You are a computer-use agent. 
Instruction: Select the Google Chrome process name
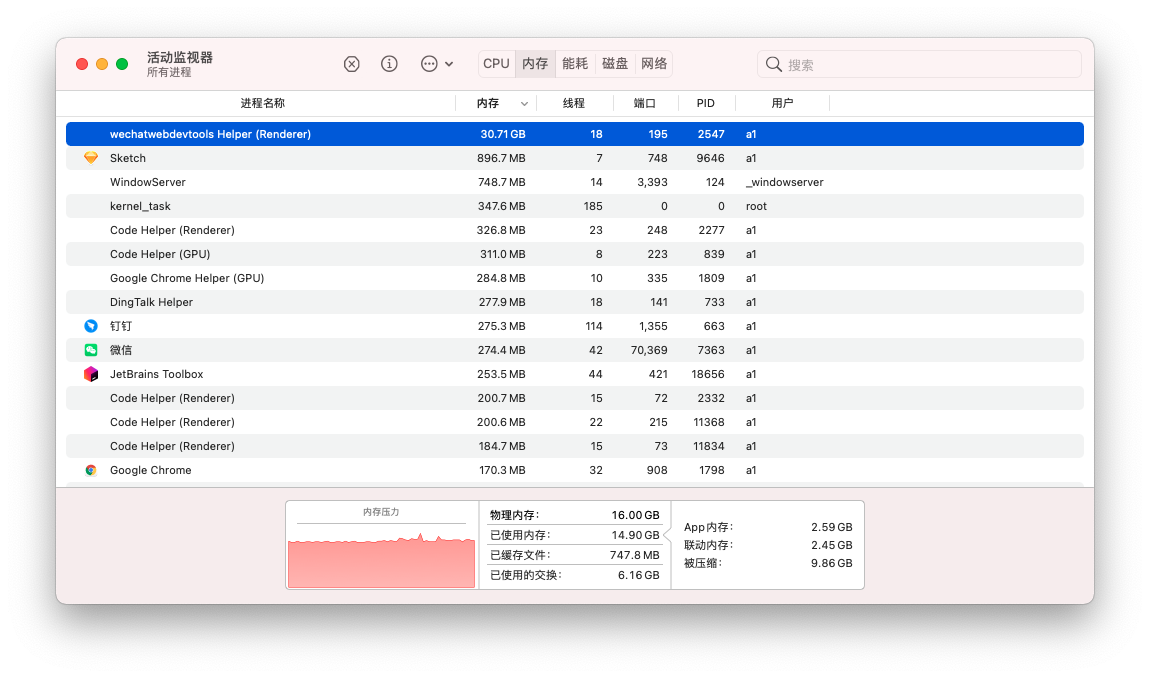click(150, 470)
